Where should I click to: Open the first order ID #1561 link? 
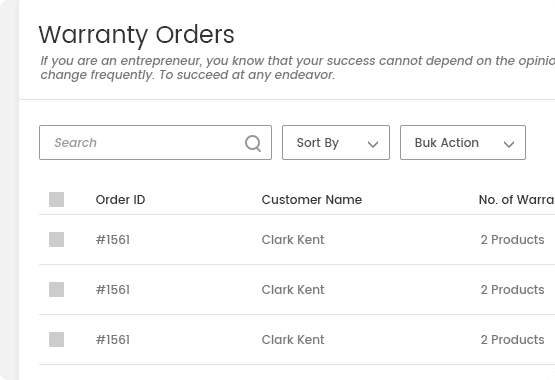click(x=113, y=240)
